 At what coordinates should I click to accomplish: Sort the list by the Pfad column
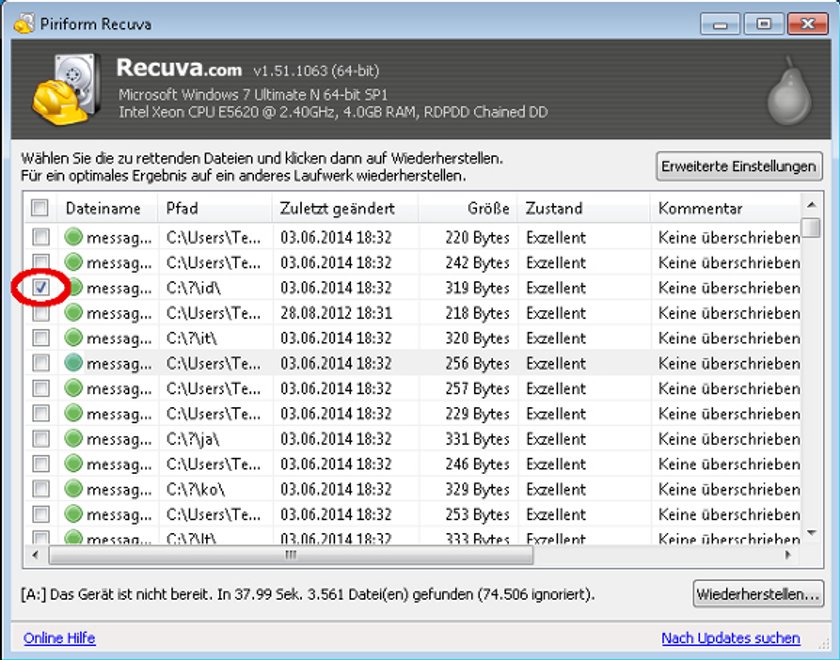coord(215,208)
